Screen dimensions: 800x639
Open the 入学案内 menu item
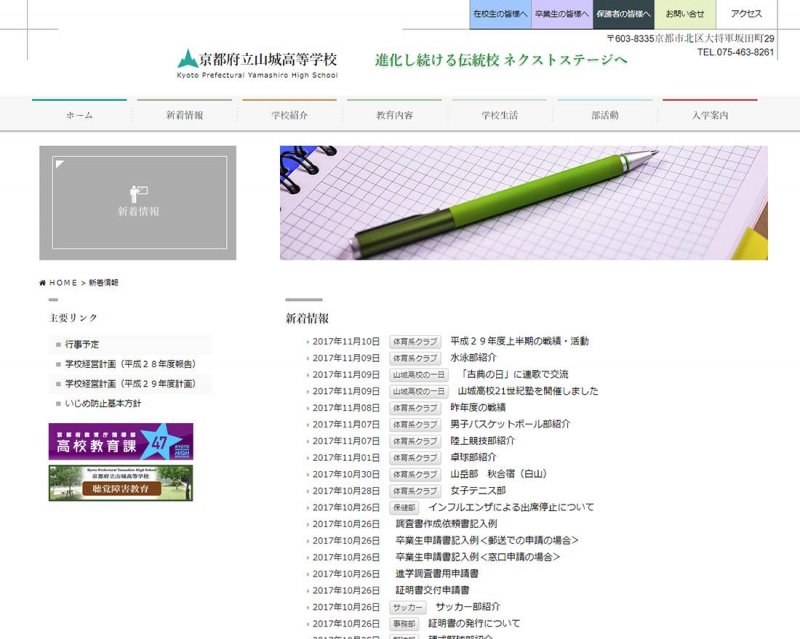(709, 115)
